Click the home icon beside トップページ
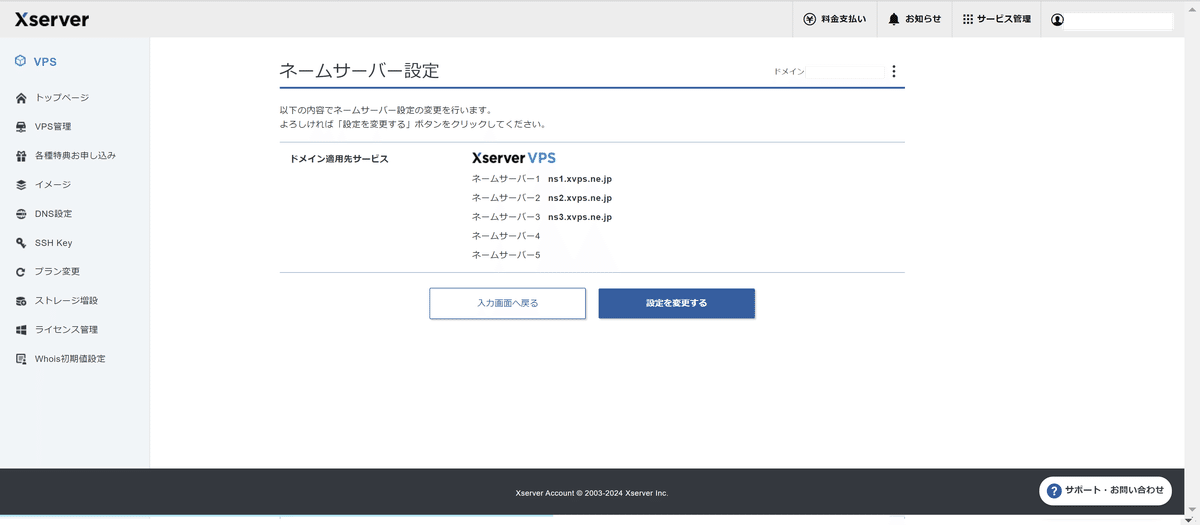Image resolution: width=1200 pixels, height=525 pixels. pyautogui.click(x=21, y=98)
